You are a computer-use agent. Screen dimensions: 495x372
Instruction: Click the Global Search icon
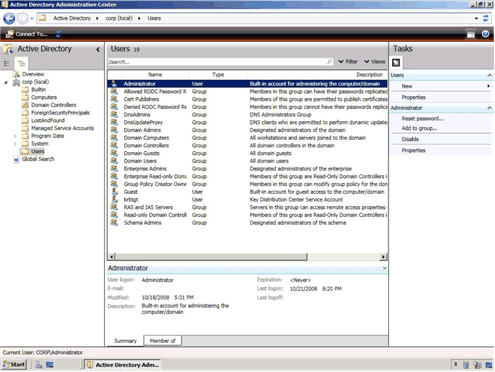pyautogui.click(x=16, y=159)
